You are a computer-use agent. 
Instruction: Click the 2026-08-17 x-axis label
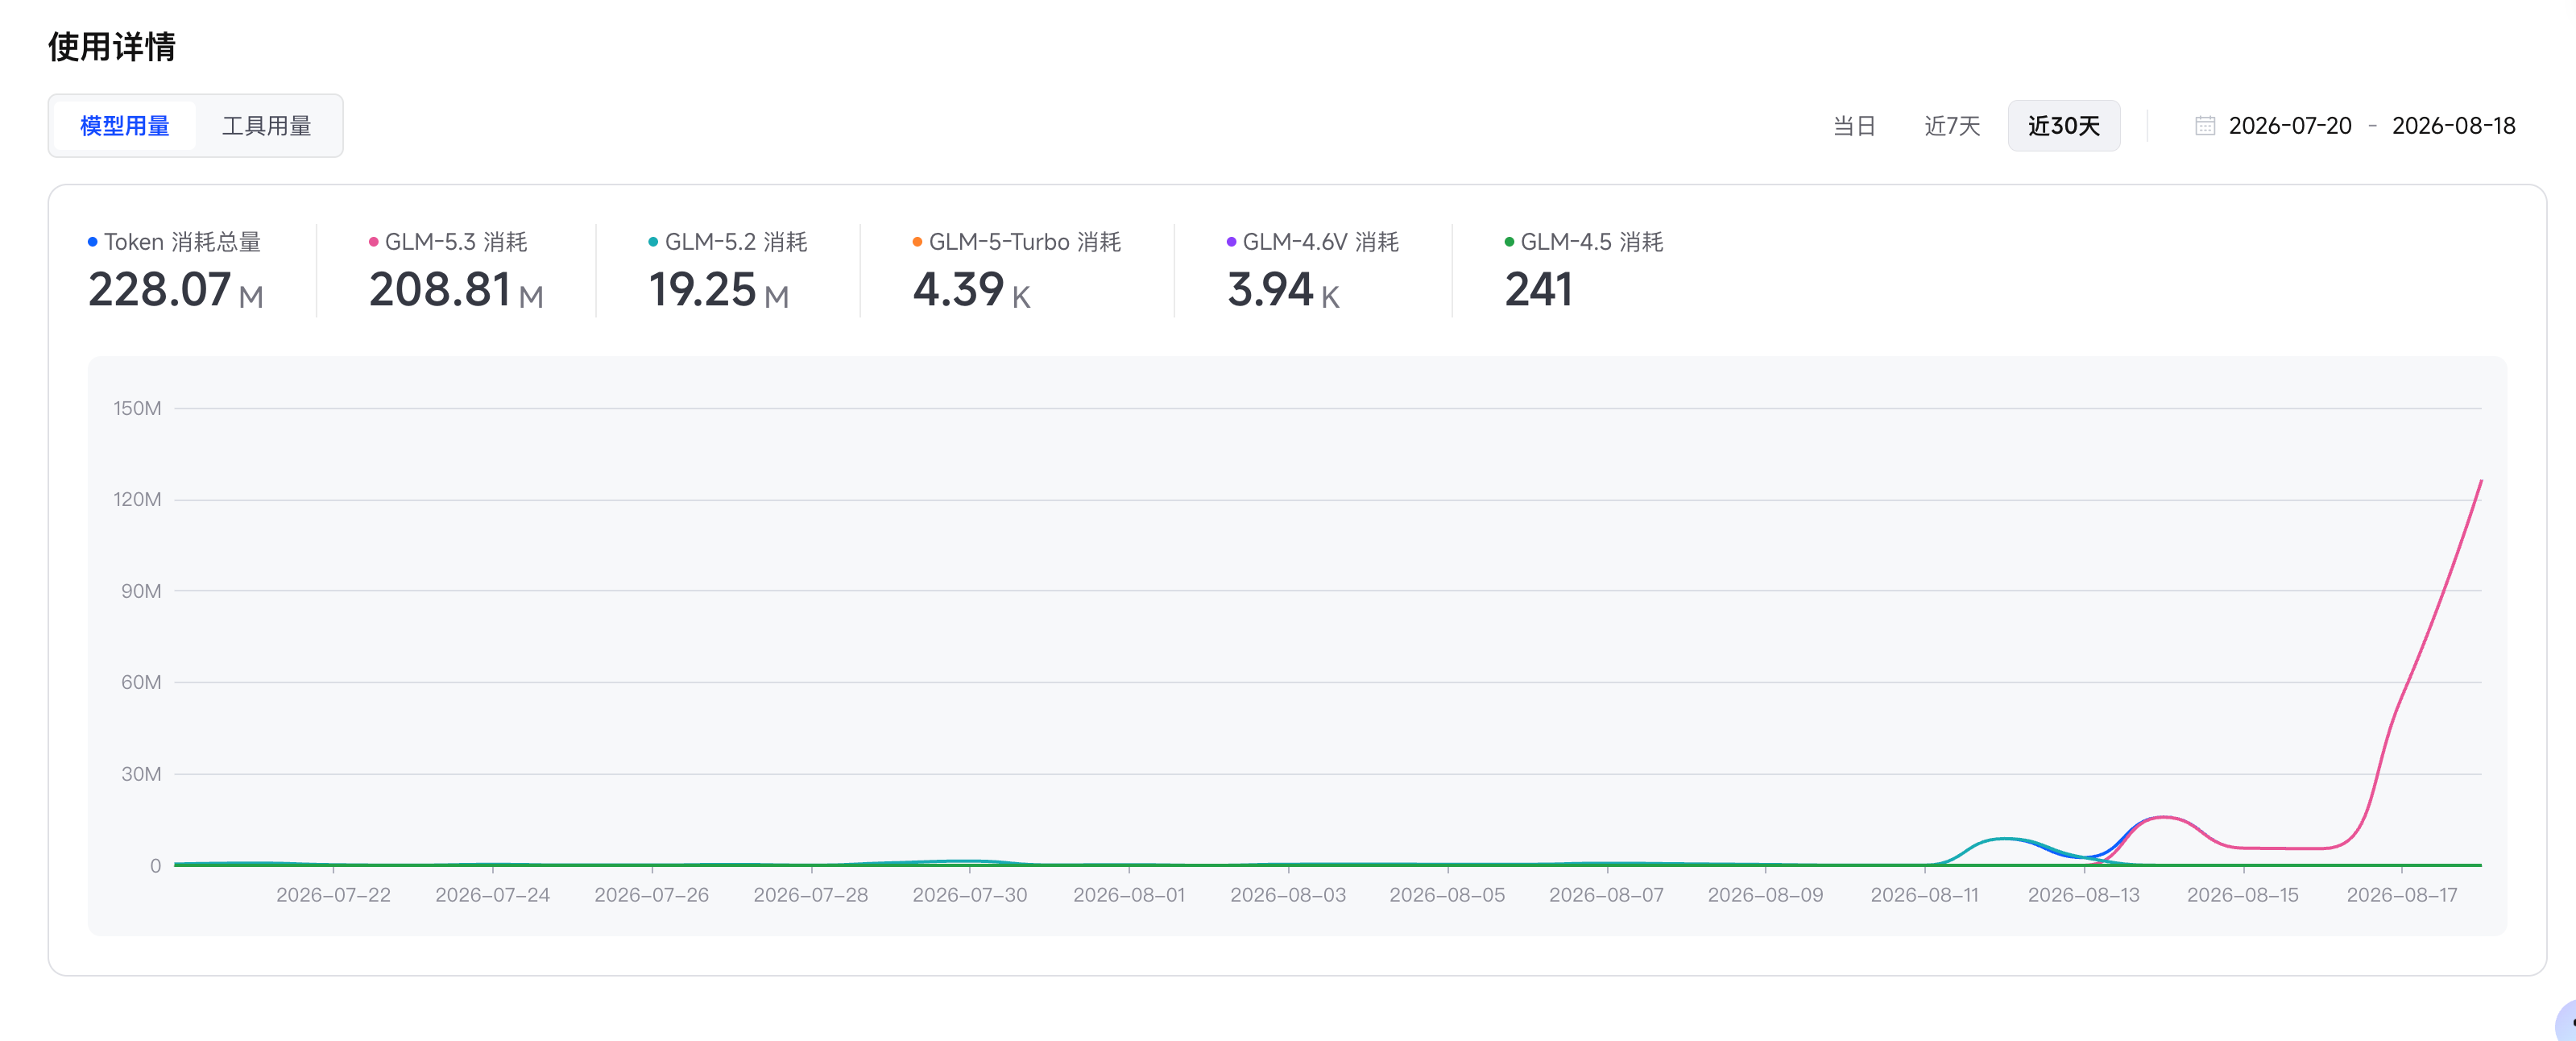click(2401, 895)
